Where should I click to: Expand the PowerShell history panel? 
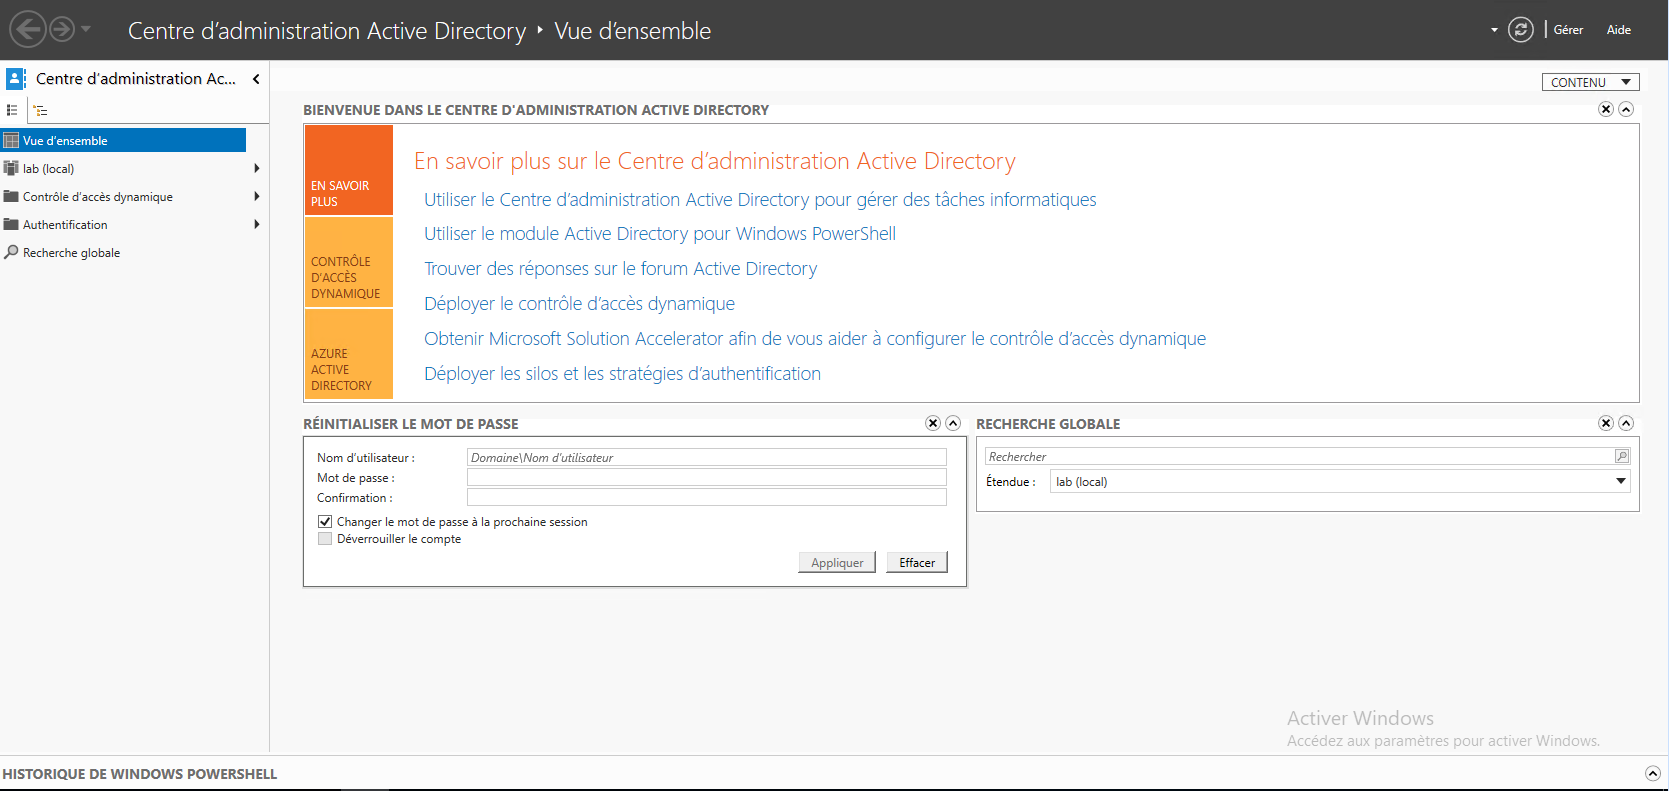(1653, 773)
